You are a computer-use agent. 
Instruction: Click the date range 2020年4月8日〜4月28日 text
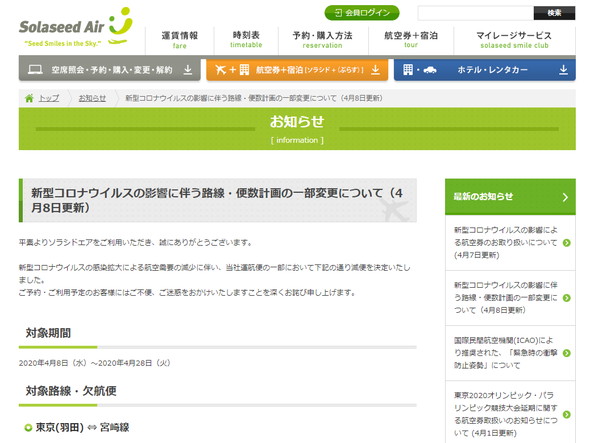pyautogui.click(x=94, y=363)
